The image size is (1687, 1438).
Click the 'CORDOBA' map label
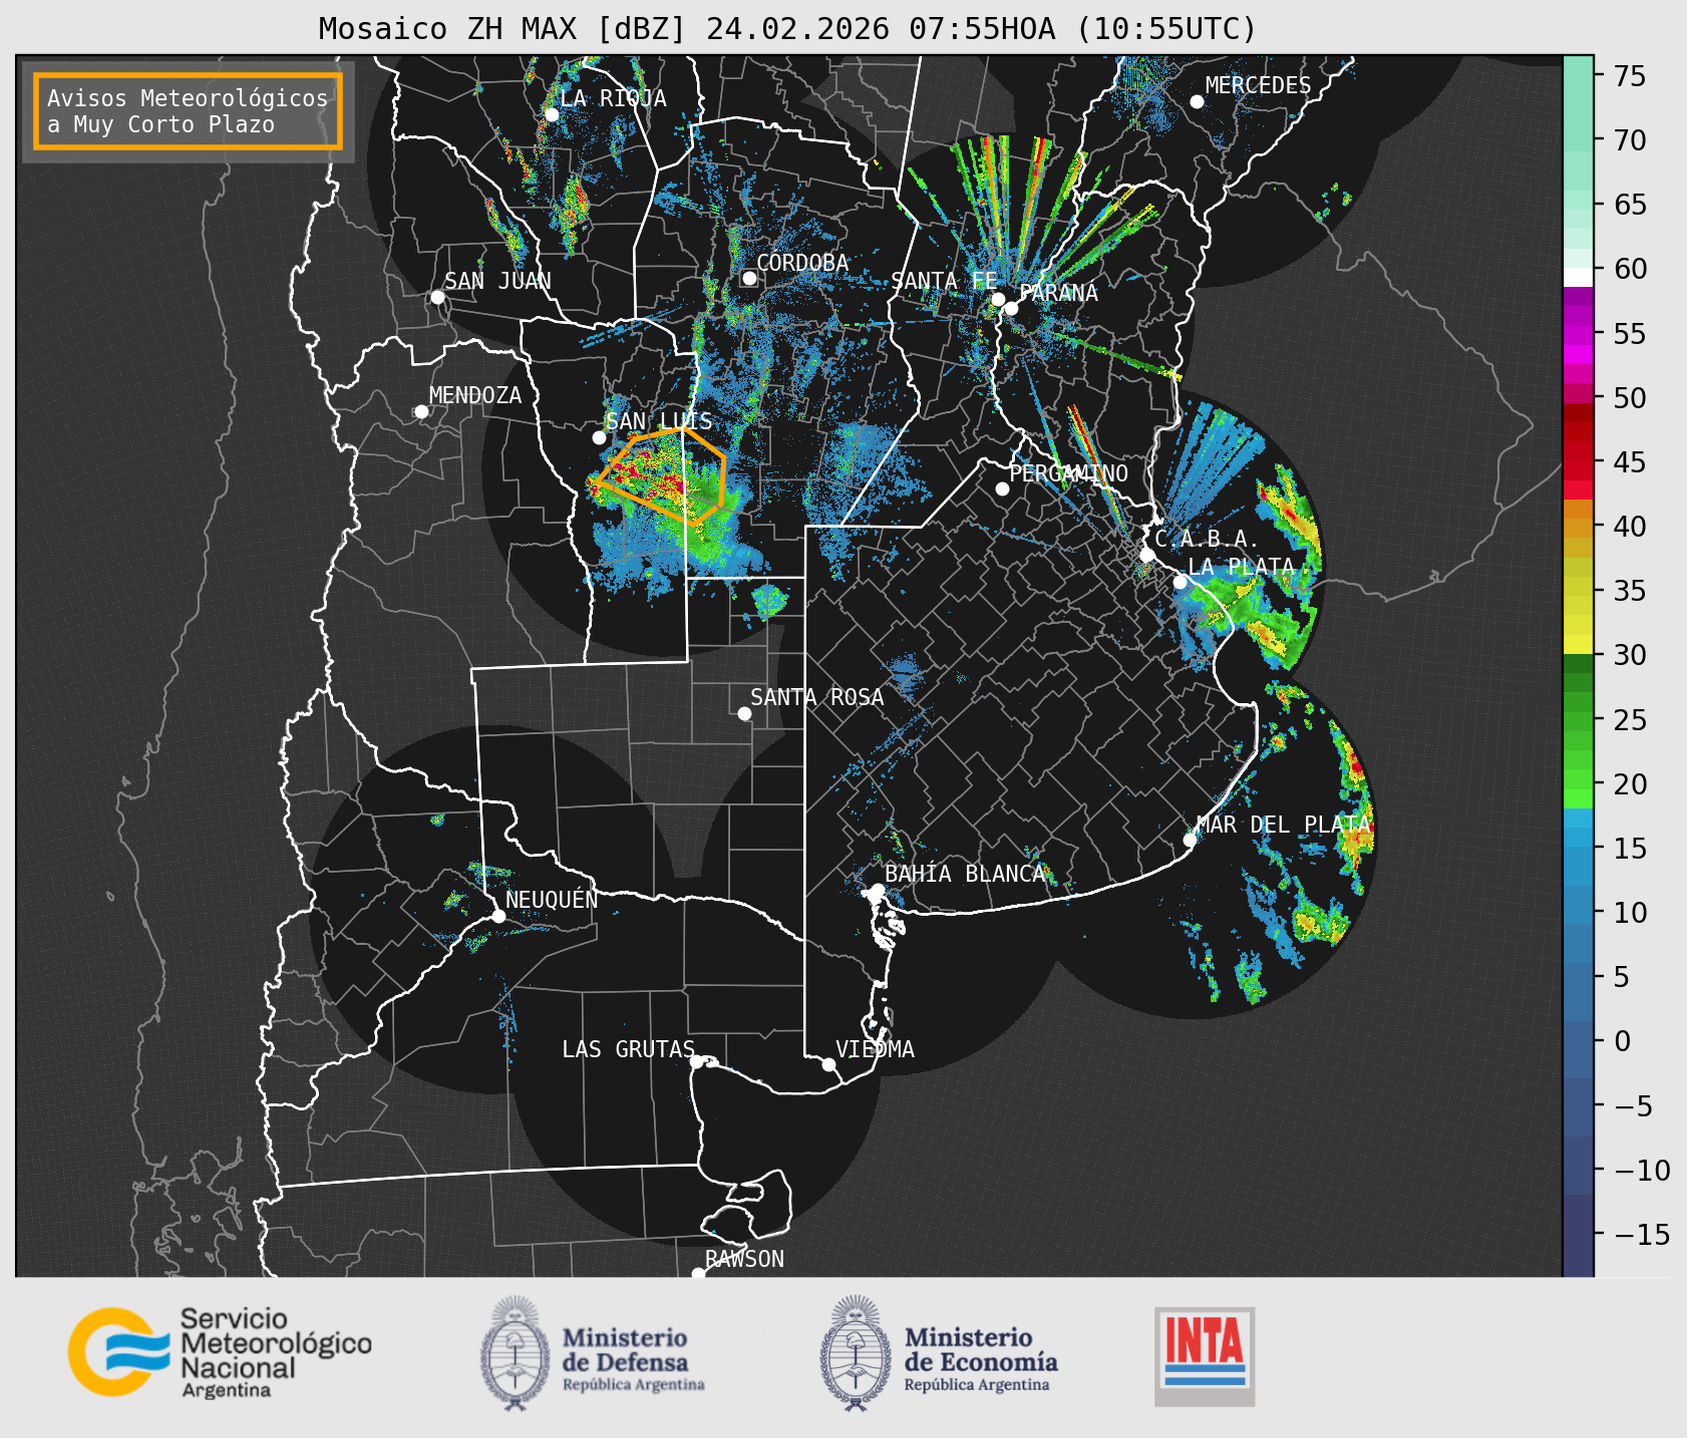803,263
